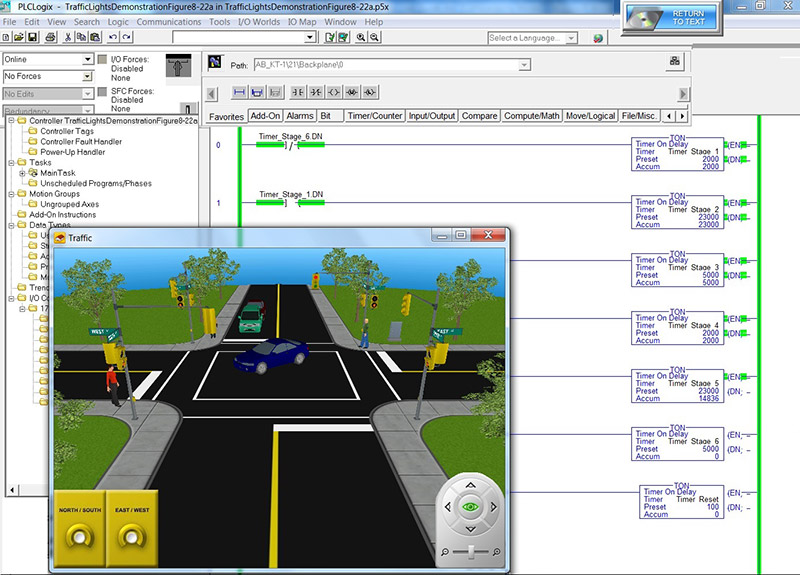Open the Communications menu
This screenshot has width=800, height=575.
[x=168, y=21]
